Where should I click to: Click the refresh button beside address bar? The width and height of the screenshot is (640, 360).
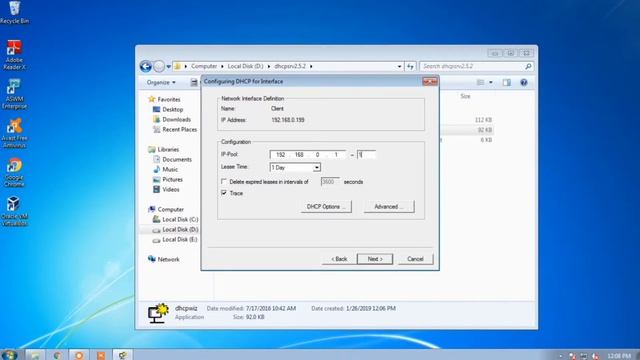pos(410,66)
